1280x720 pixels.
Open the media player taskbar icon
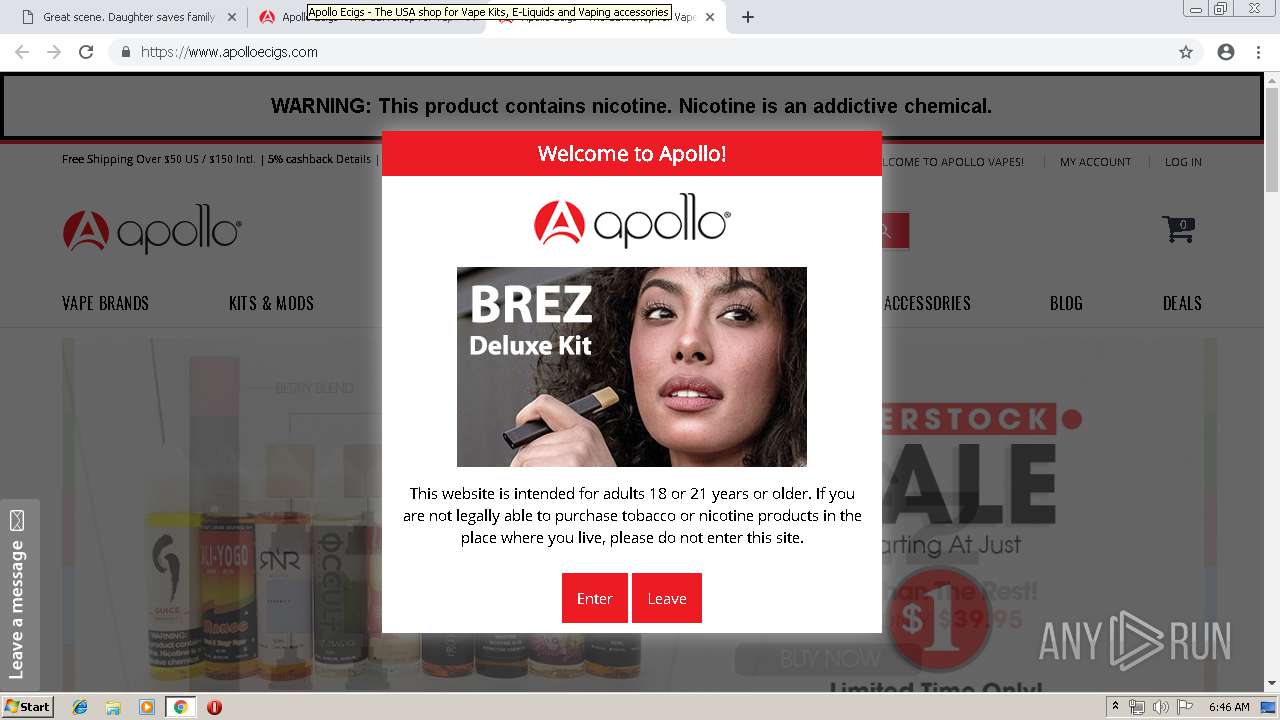[x=147, y=707]
